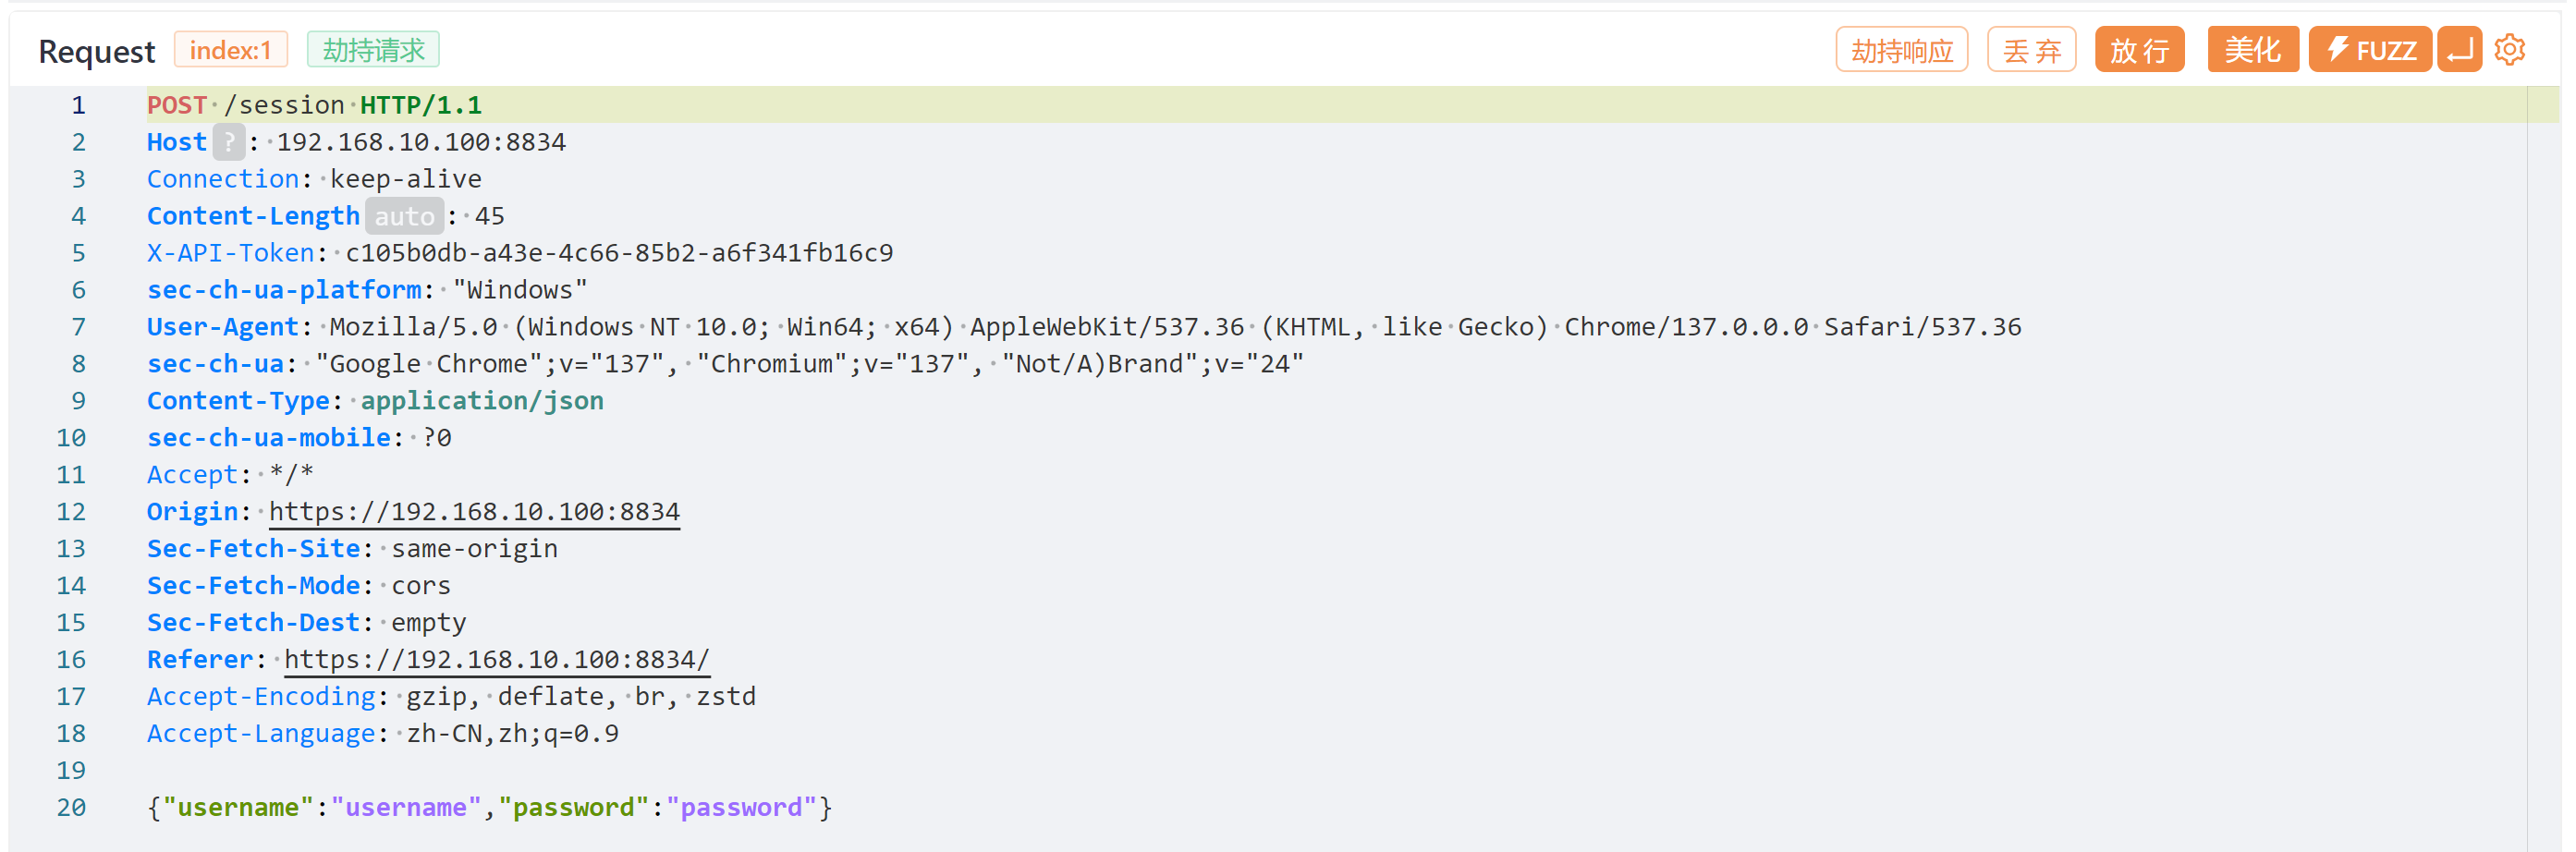
Task: Click the application/json content type value
Action: coord(482,401)
